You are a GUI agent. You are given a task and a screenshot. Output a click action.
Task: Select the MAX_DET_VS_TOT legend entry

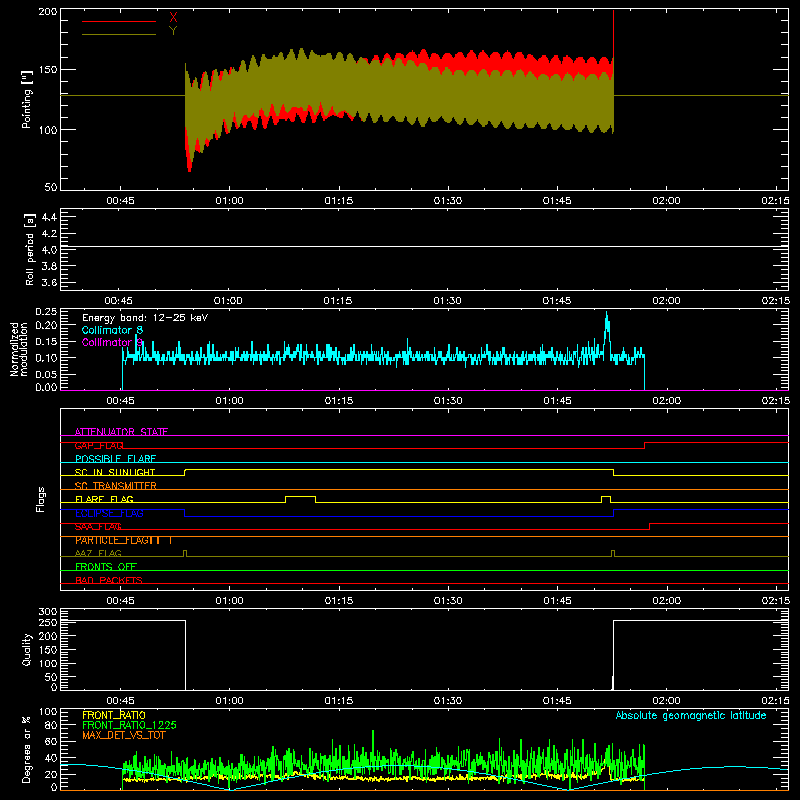pyautogui.click(x=124, y=735)
